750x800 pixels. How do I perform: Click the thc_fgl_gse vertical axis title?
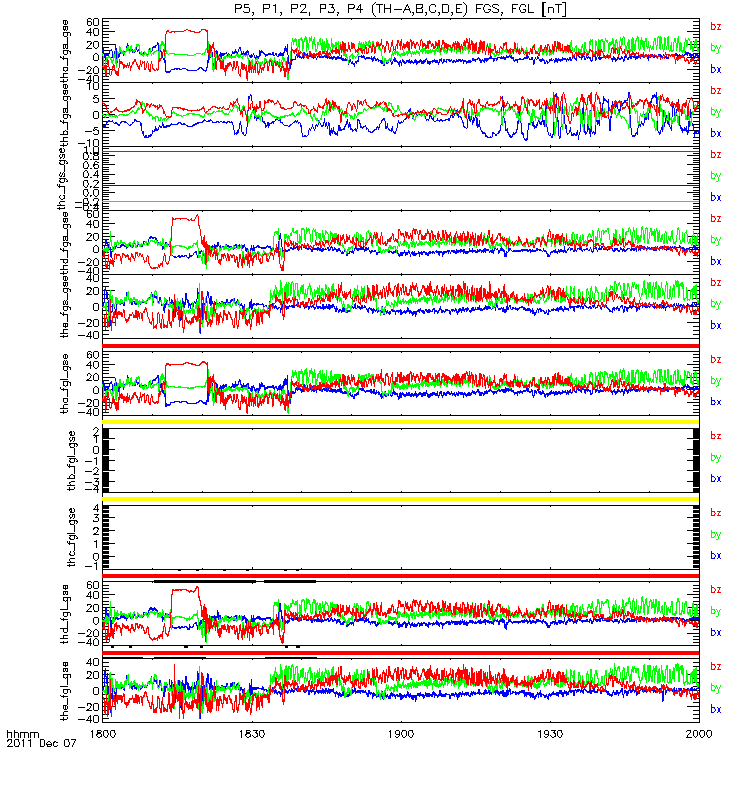coord(71,537)
